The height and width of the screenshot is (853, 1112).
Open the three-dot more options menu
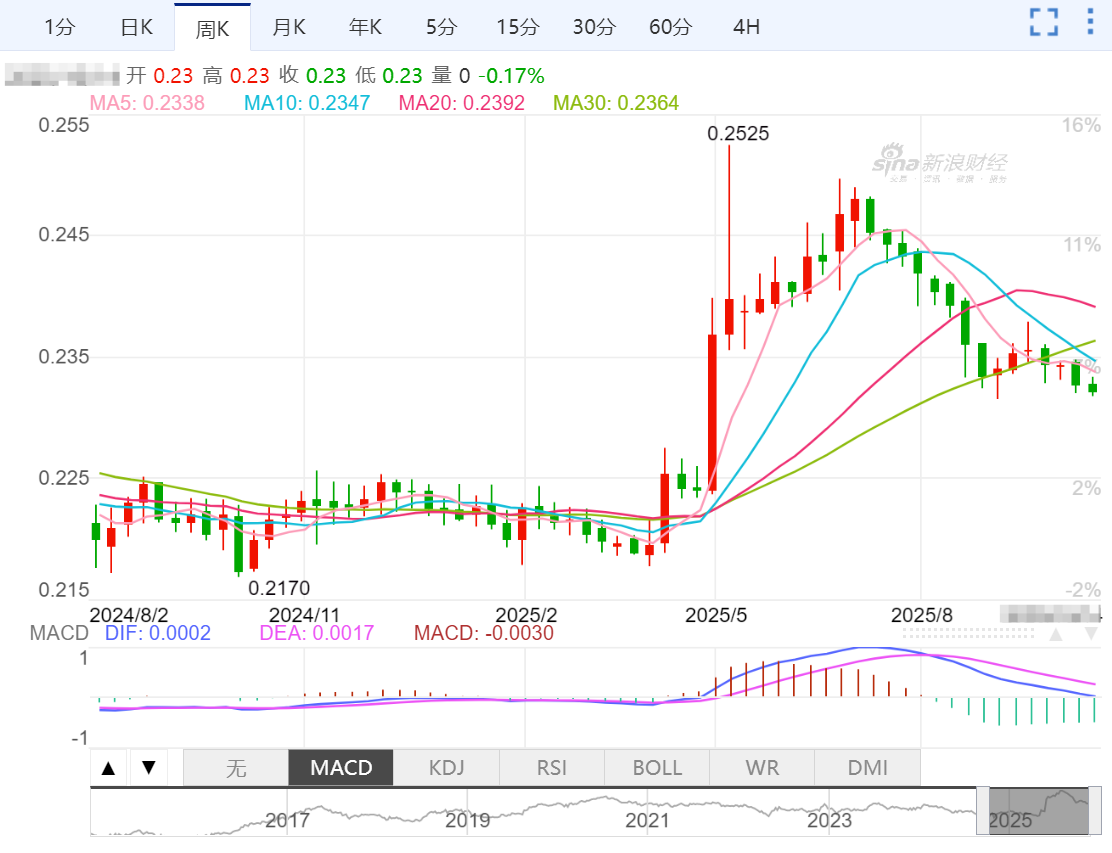1090,22
